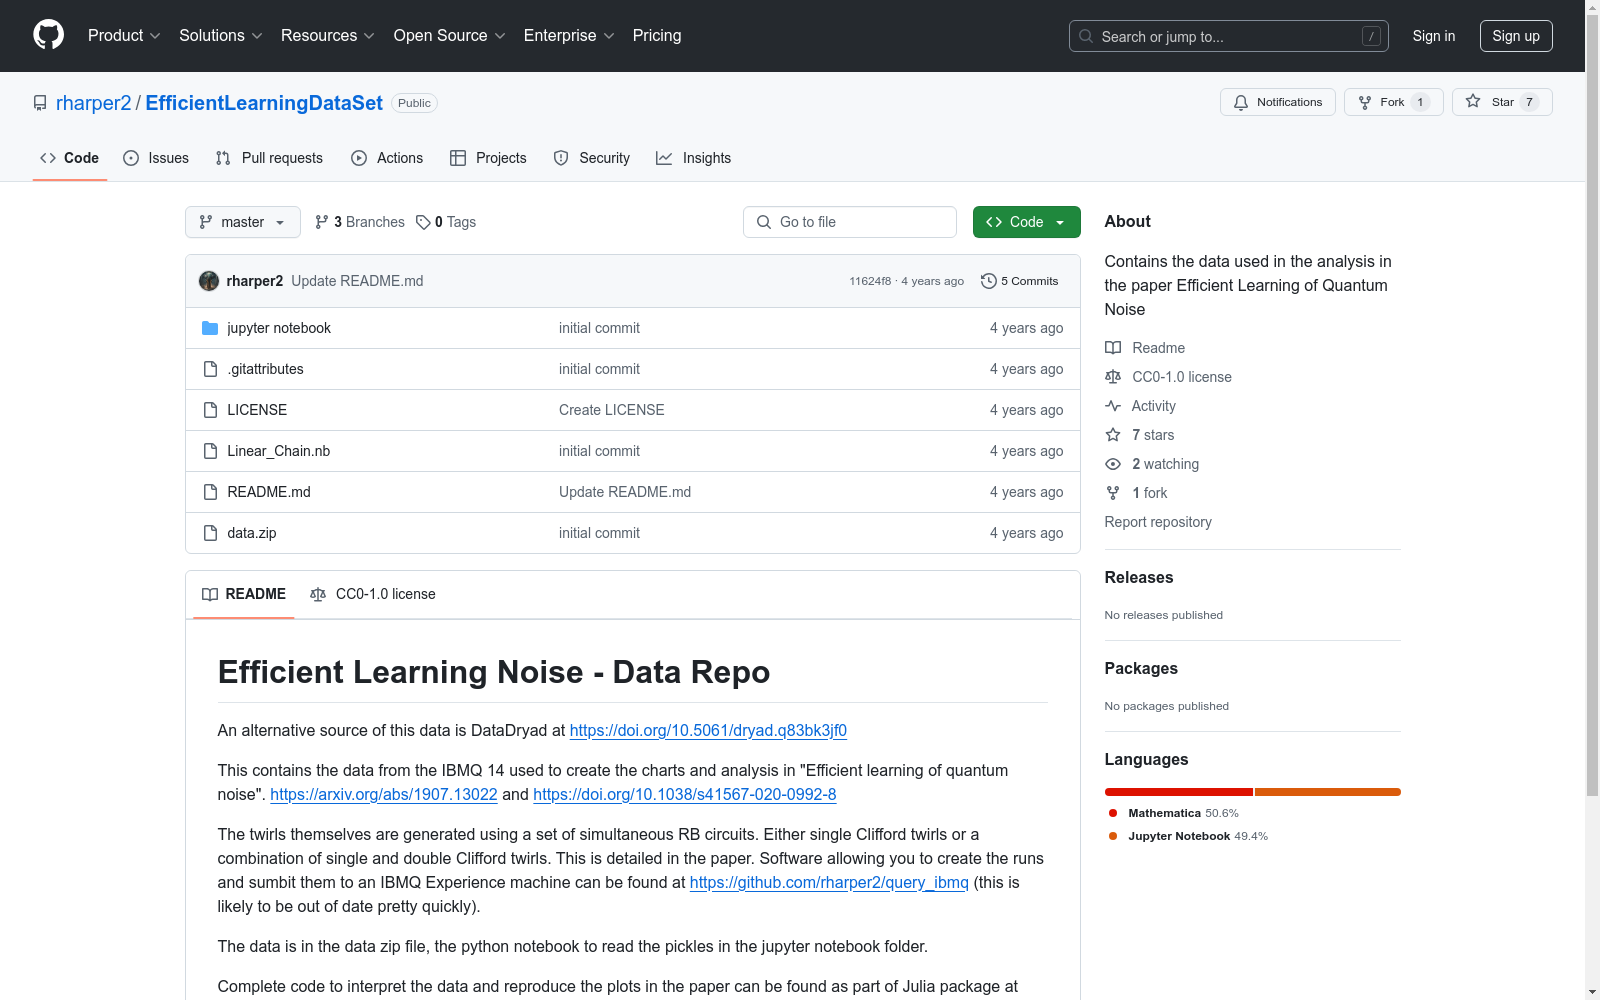Click the GitHub logo icon
The height and width of the screenshot is (1000, 1600).
[x=48, y=35]
